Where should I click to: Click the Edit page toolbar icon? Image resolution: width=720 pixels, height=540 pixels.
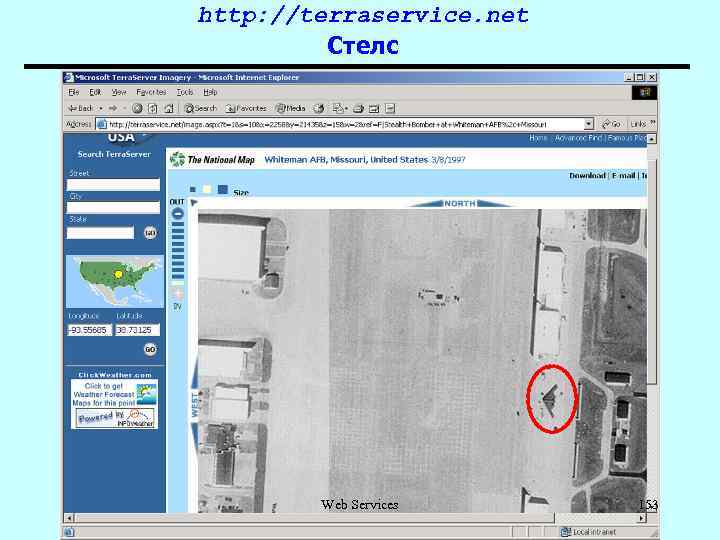click(374, 109)
